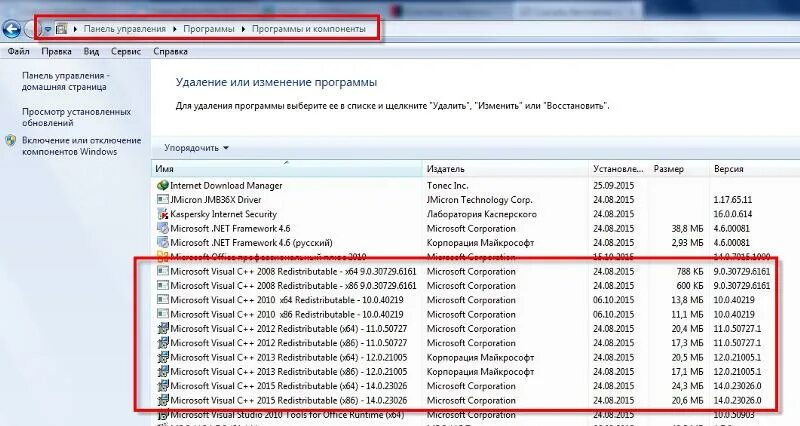Expand arrow before 'Программы и компоненты' breadcrumb

pos(243,29)
